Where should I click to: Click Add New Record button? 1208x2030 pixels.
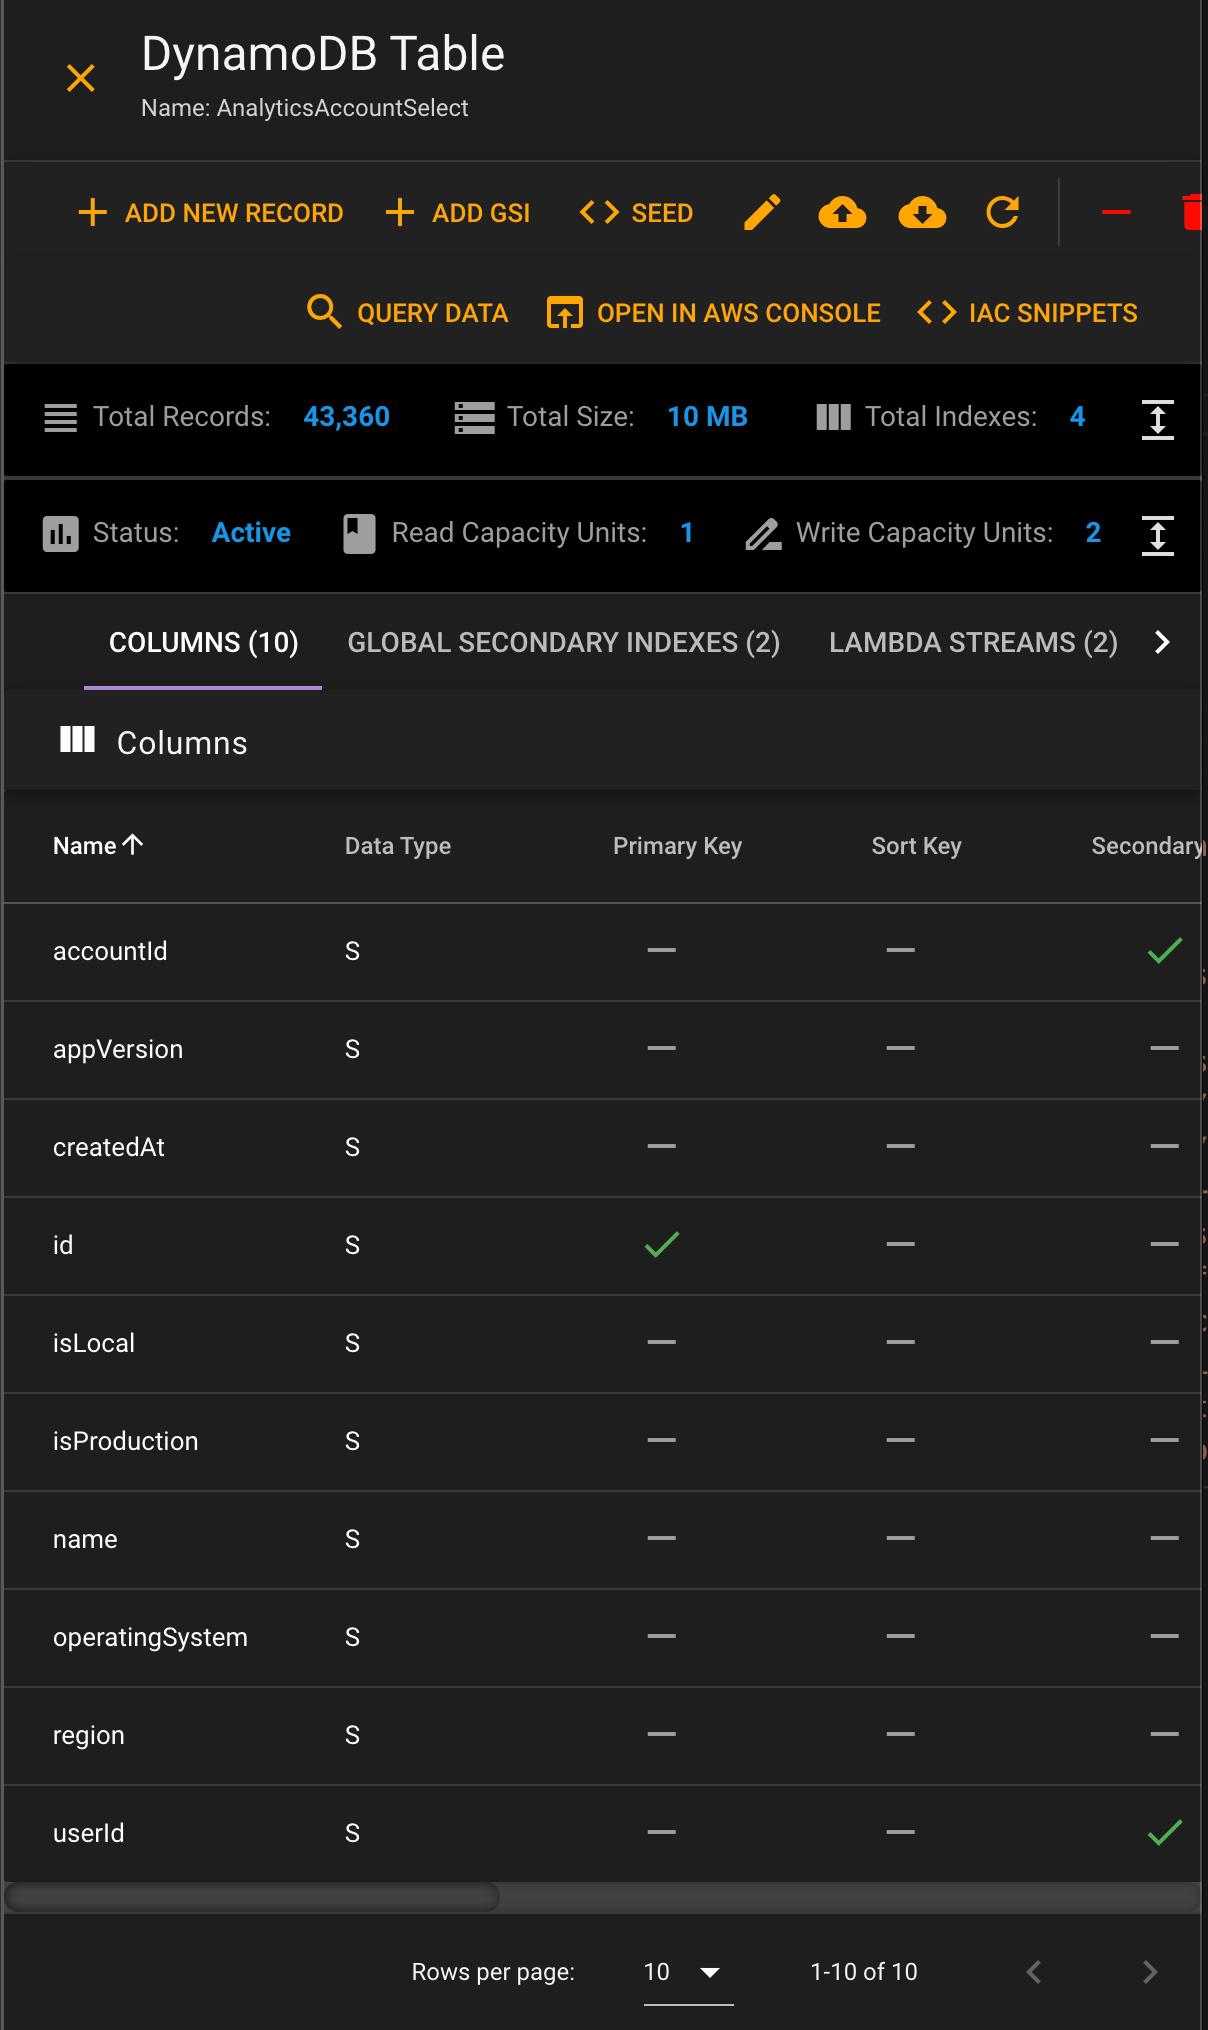tap(211, 213)
